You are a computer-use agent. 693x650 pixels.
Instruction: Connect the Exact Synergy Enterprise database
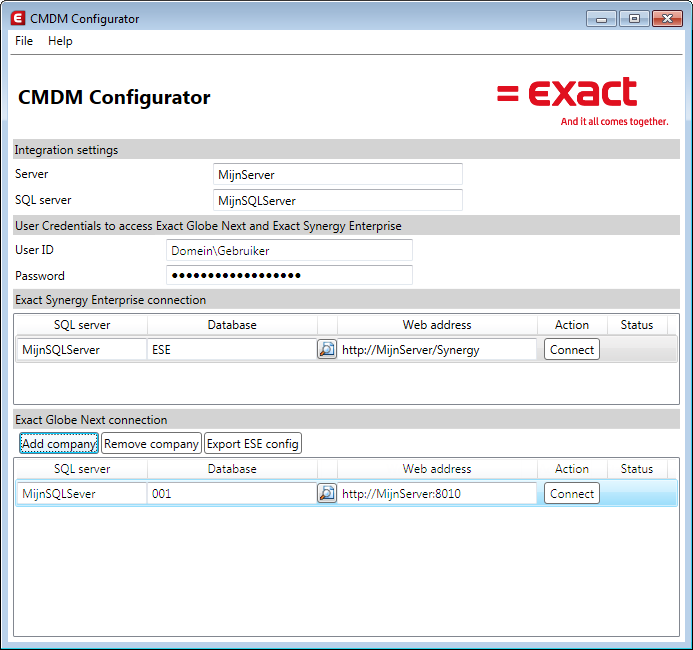pyautogui.click(x=572, y=350)
